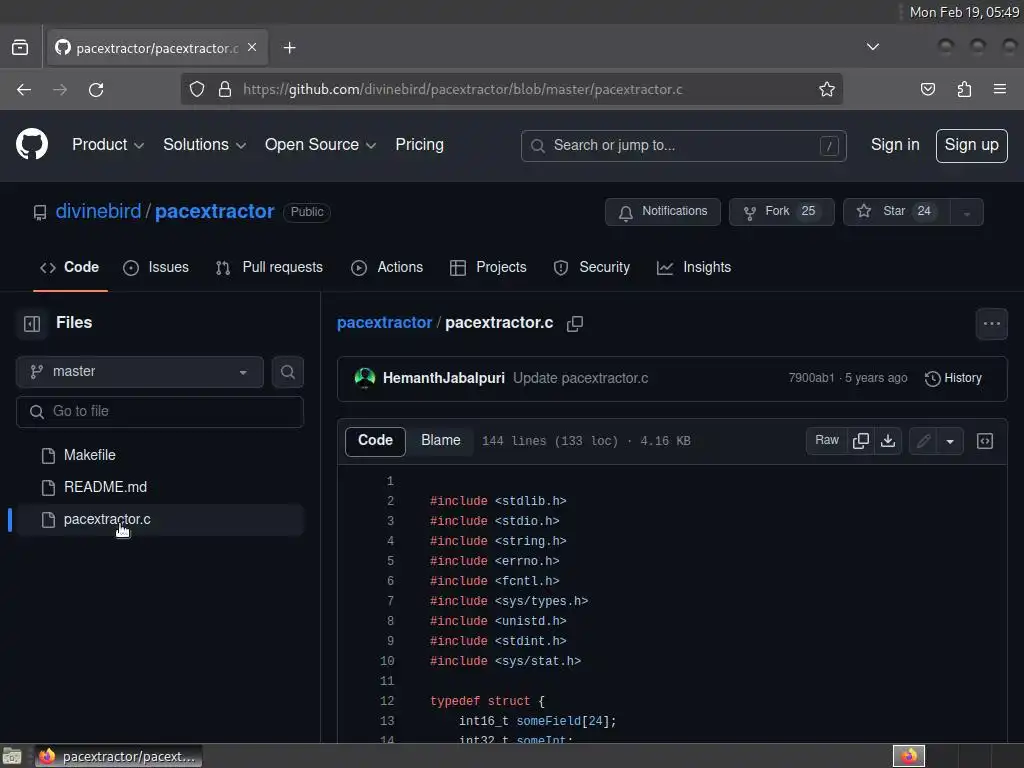Switch to the Blame view
Viewport: 1024px width, 768px height.
click(441, 441)
